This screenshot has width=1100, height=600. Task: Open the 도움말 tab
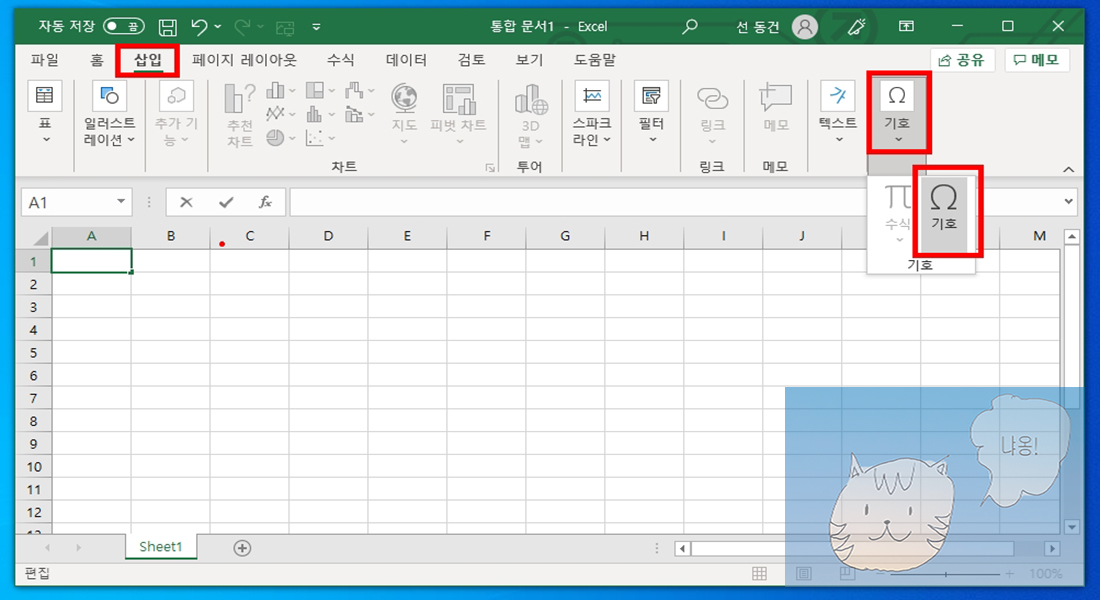[594, 60]
